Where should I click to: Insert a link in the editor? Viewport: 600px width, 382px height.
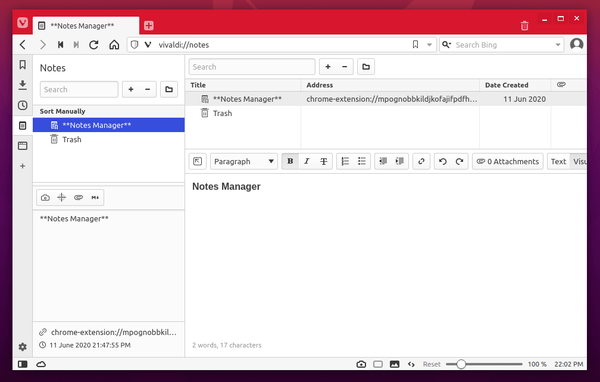tap(421, 161)
